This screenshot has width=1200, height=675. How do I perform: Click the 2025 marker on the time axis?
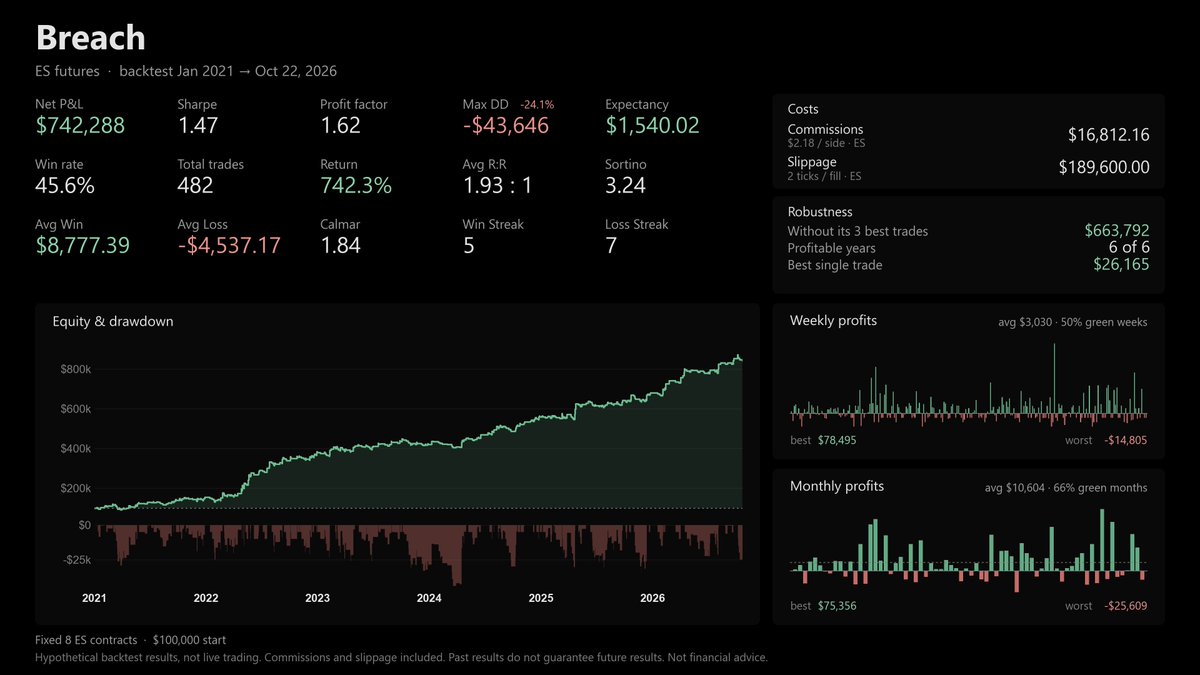click(x=541, y=598)
